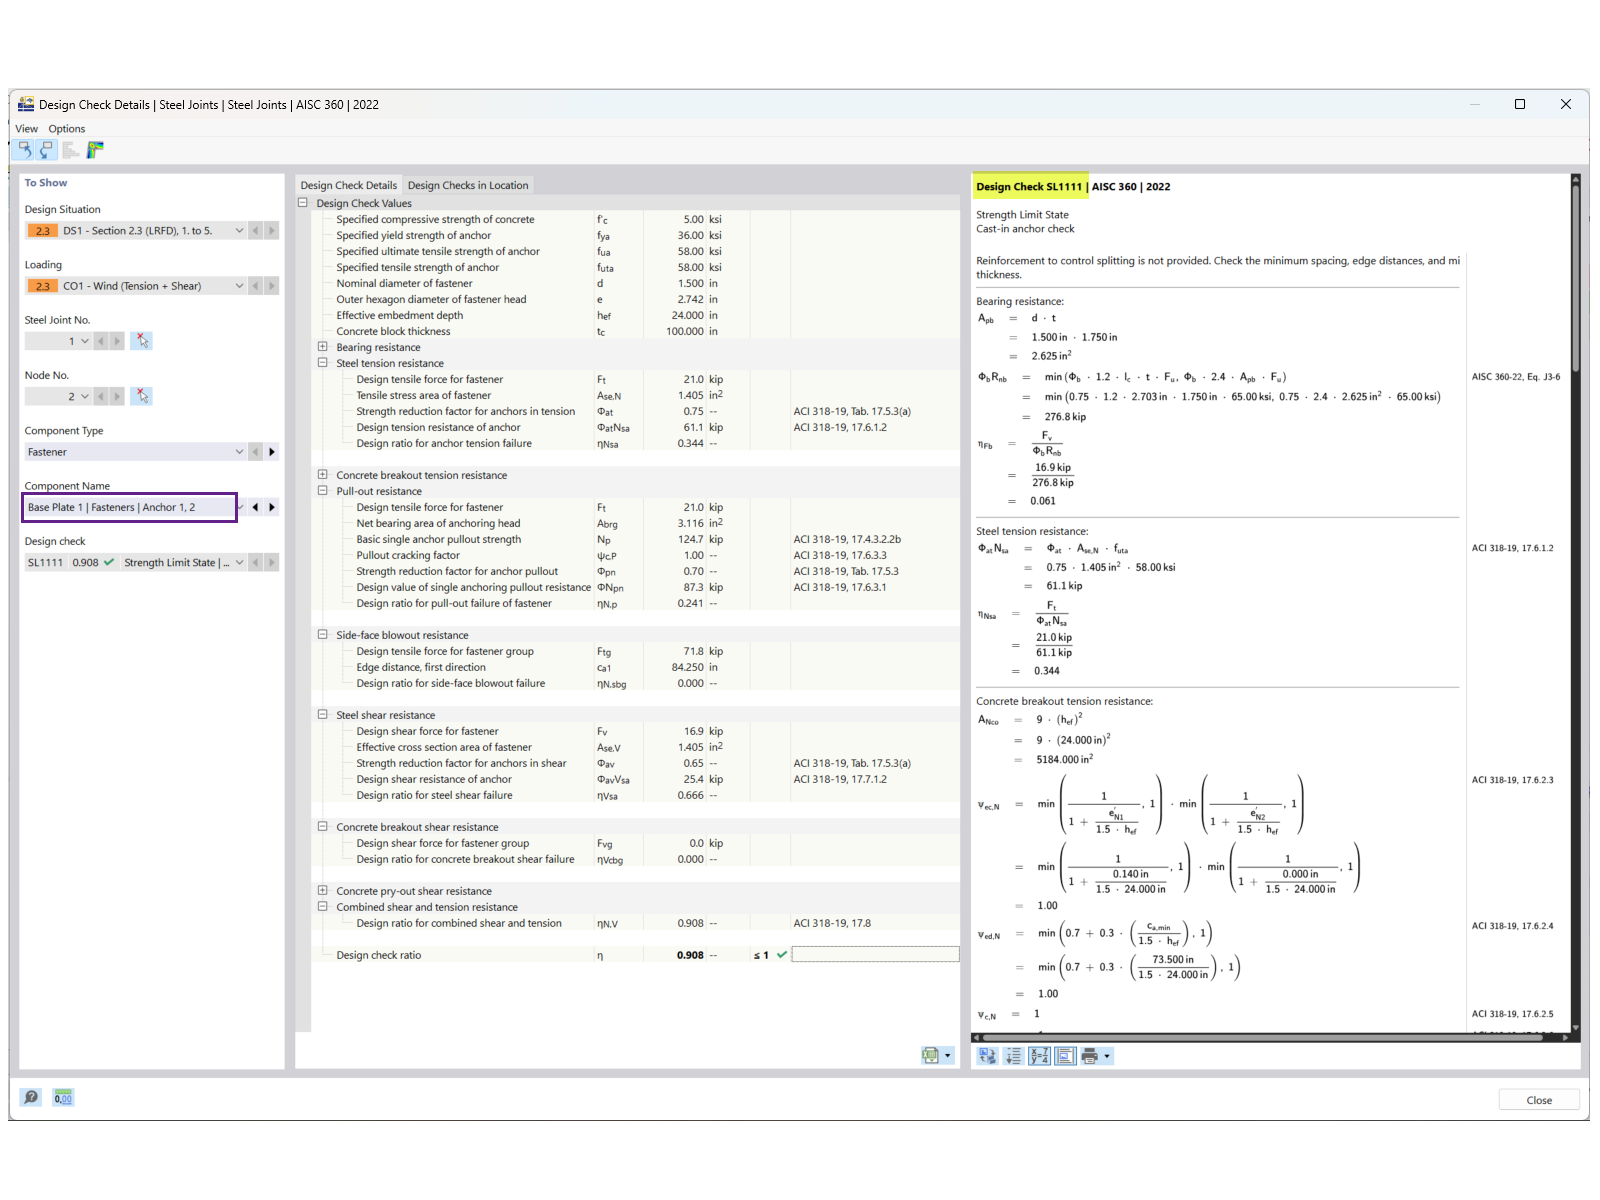Click the 'Design Check SL1111' highlighted heading
The image size is (1600, 1200).
[1029, 187]
